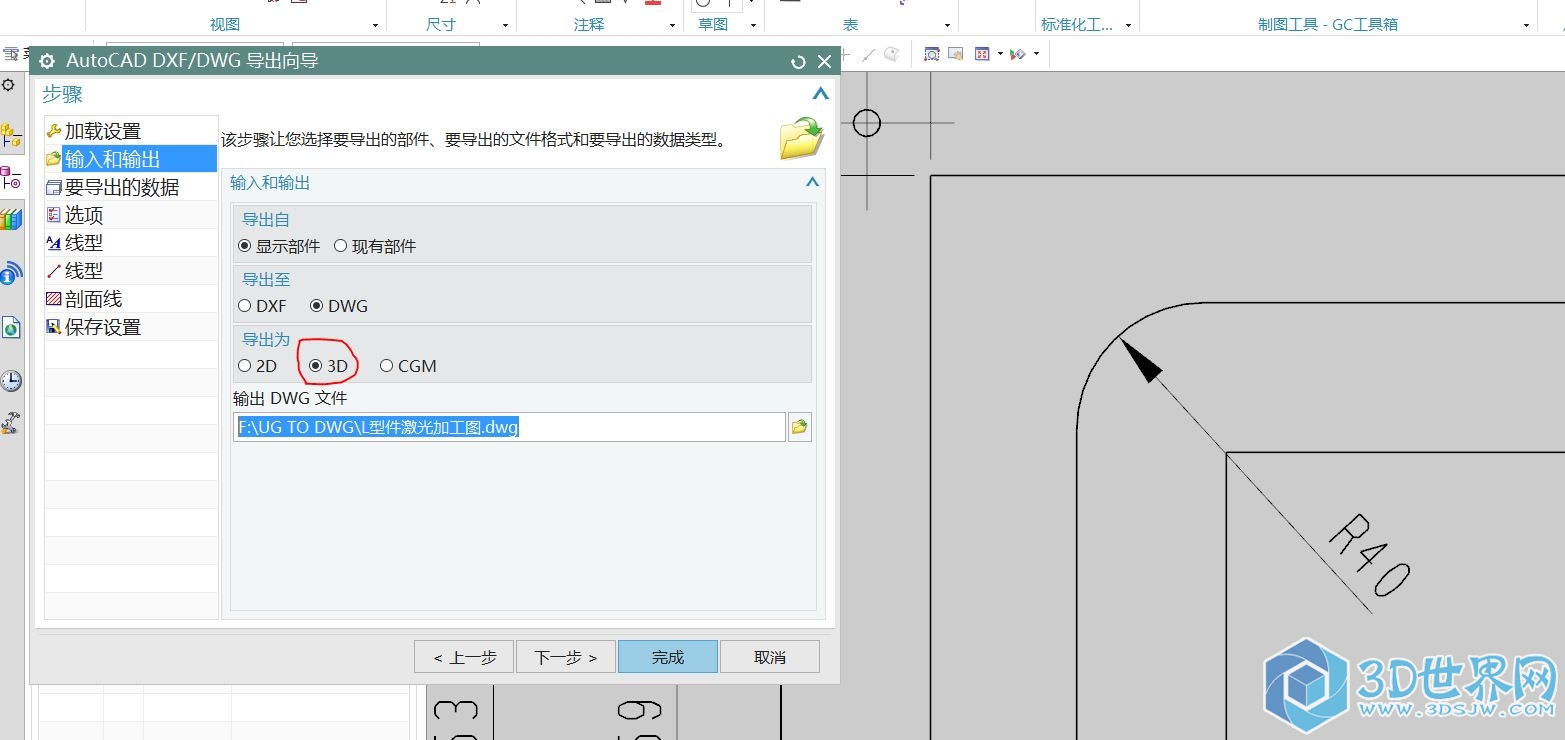1565x740 pixels.
Task: Select the 显示部件 radio button
Action: (245, 246)
